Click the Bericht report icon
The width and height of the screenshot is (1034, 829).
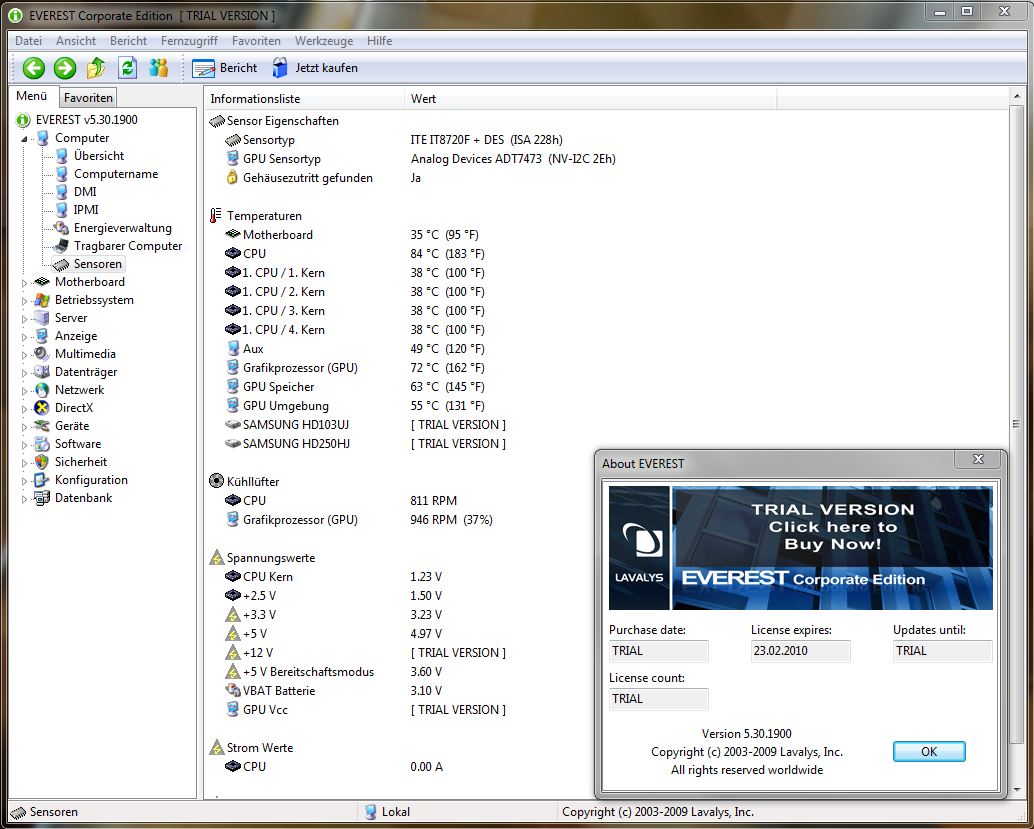point(203,68)
